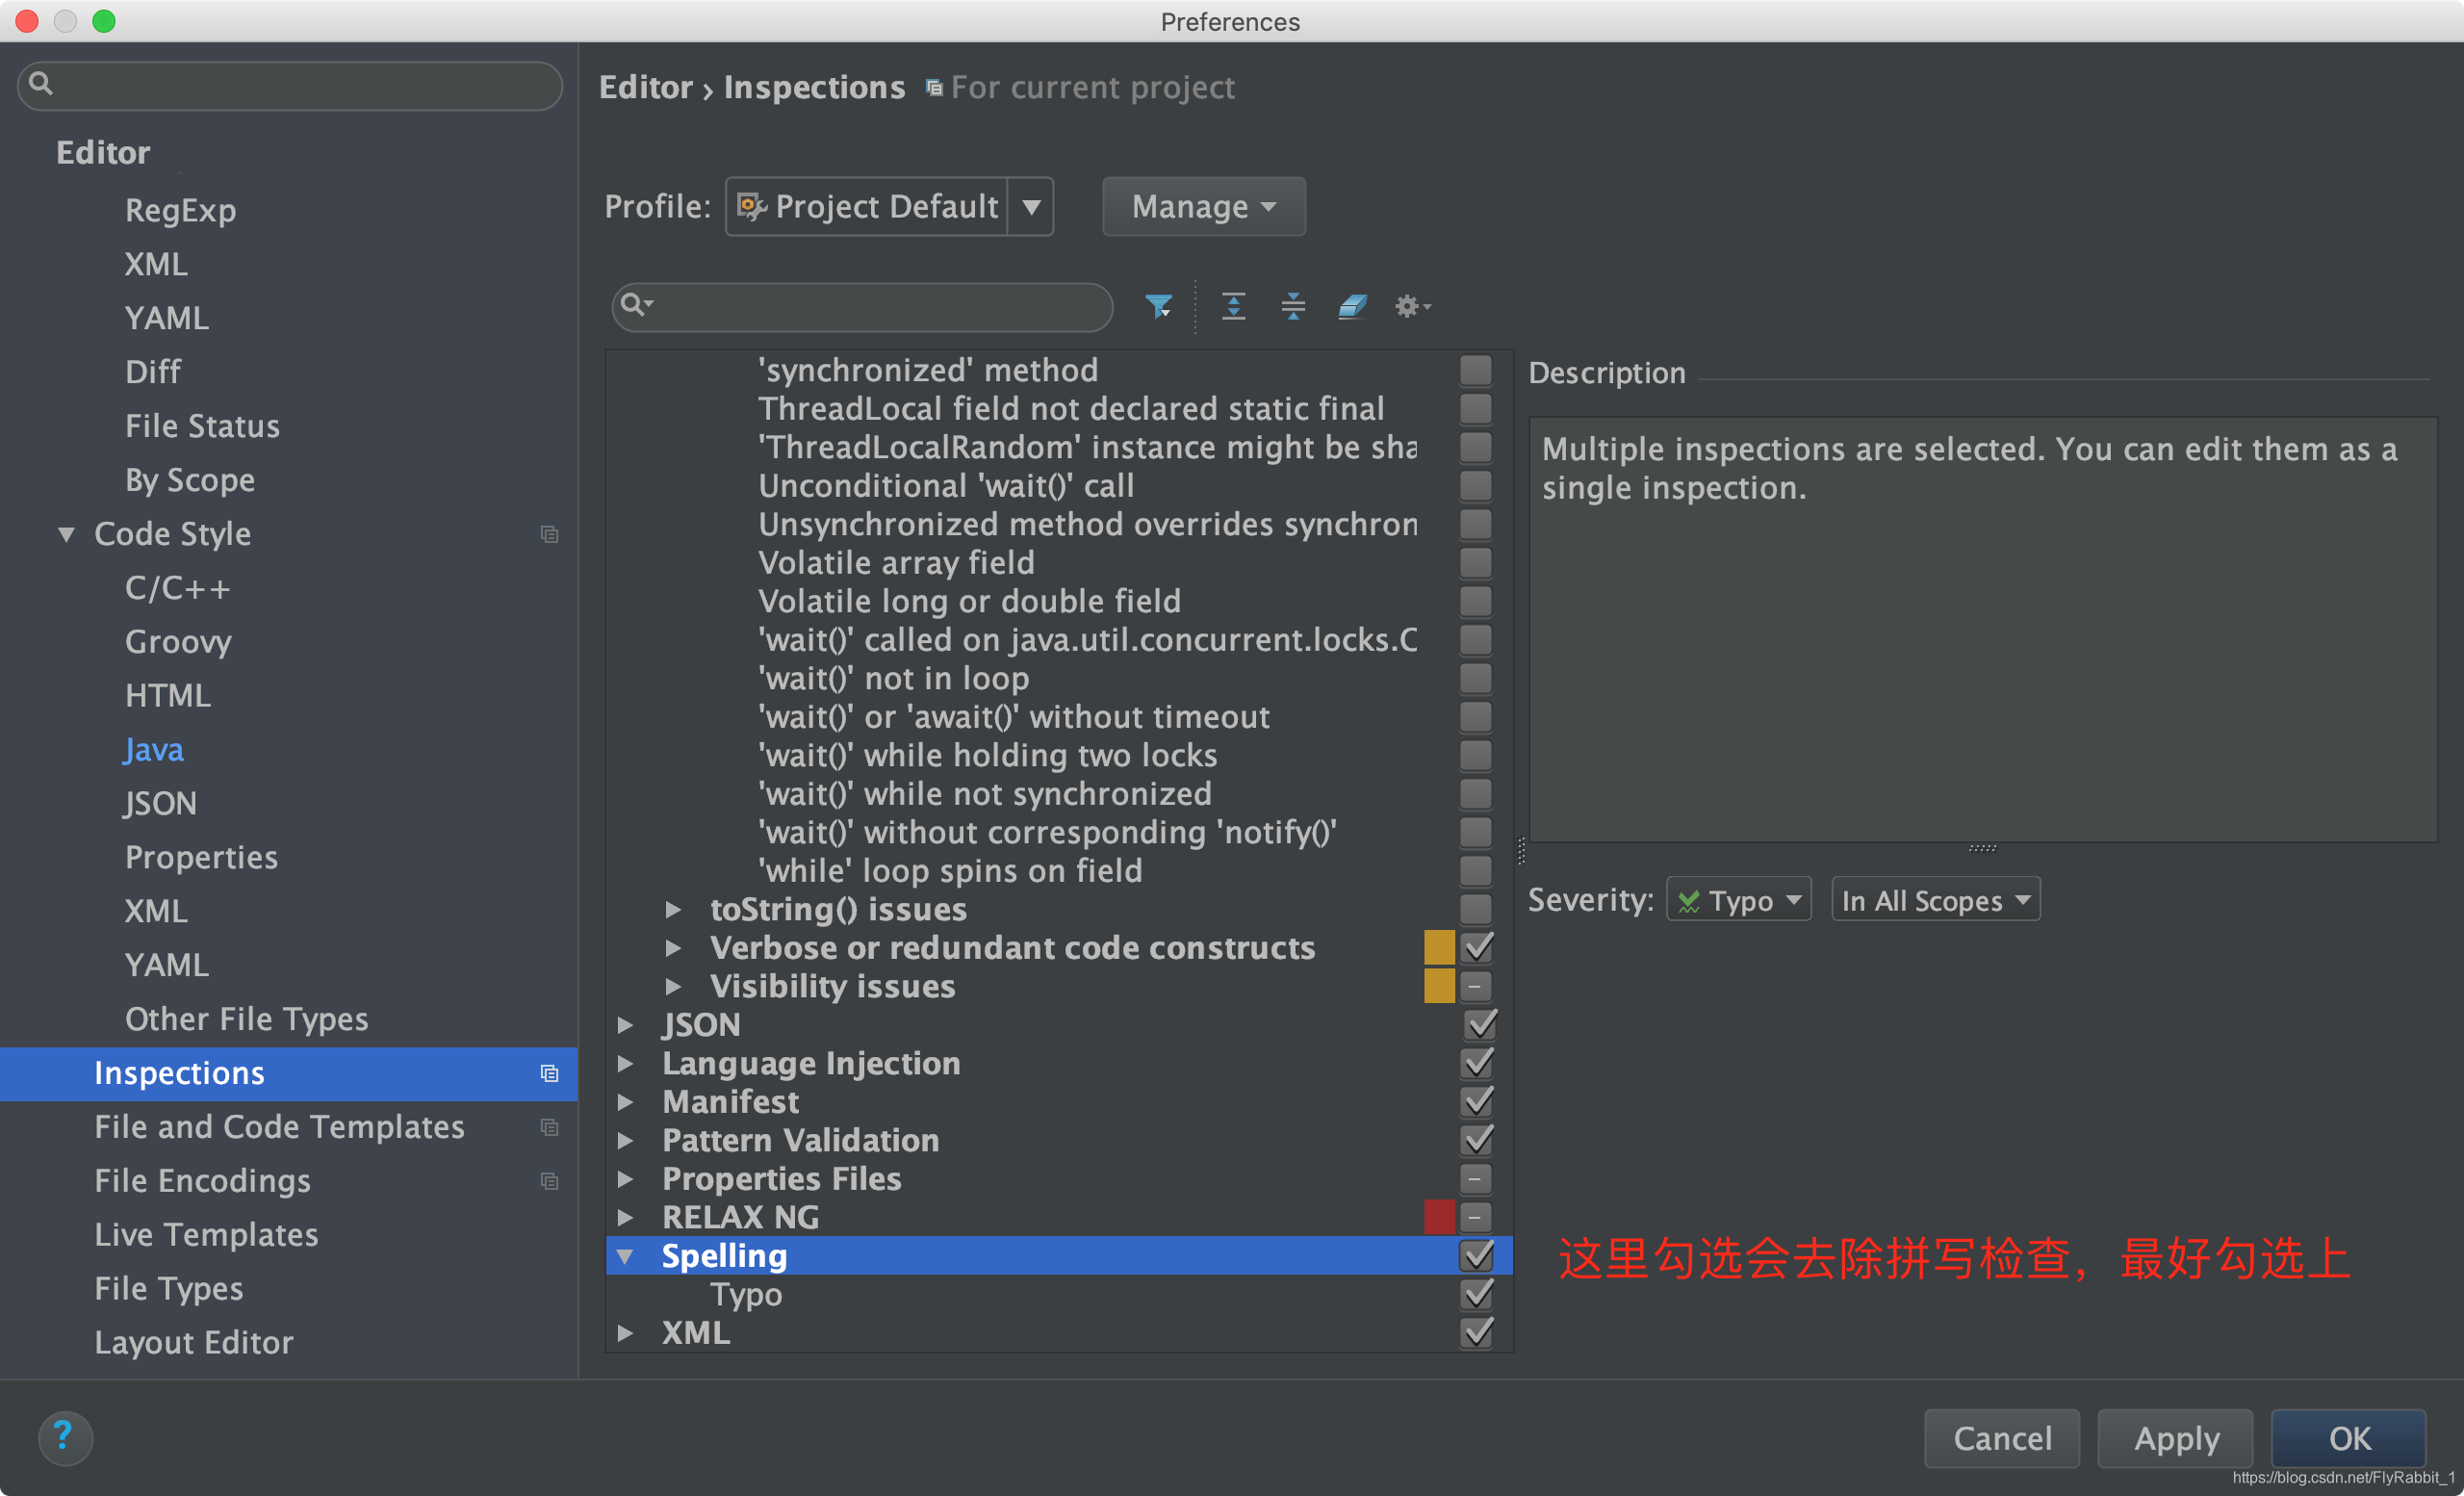Click the Collapse All tree icon

[1293, 306]
